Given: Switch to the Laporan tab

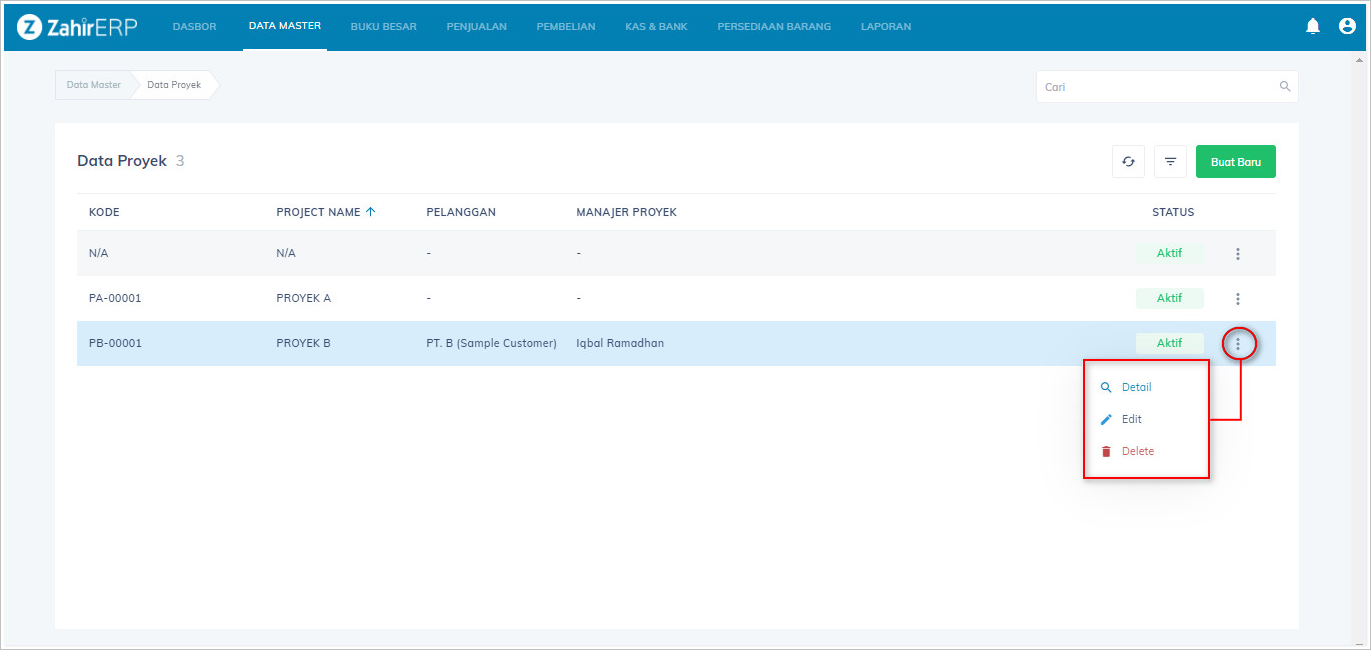Looking at the screenshot, I should (885, 27).
